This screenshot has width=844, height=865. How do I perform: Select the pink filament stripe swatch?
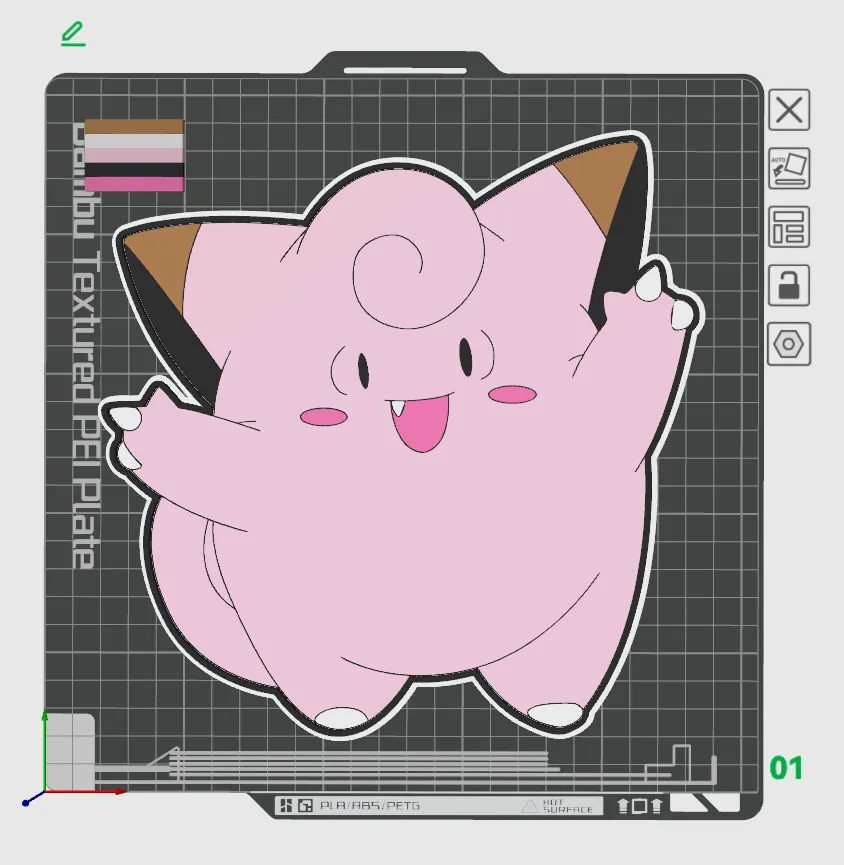click(x=134, y=183)
